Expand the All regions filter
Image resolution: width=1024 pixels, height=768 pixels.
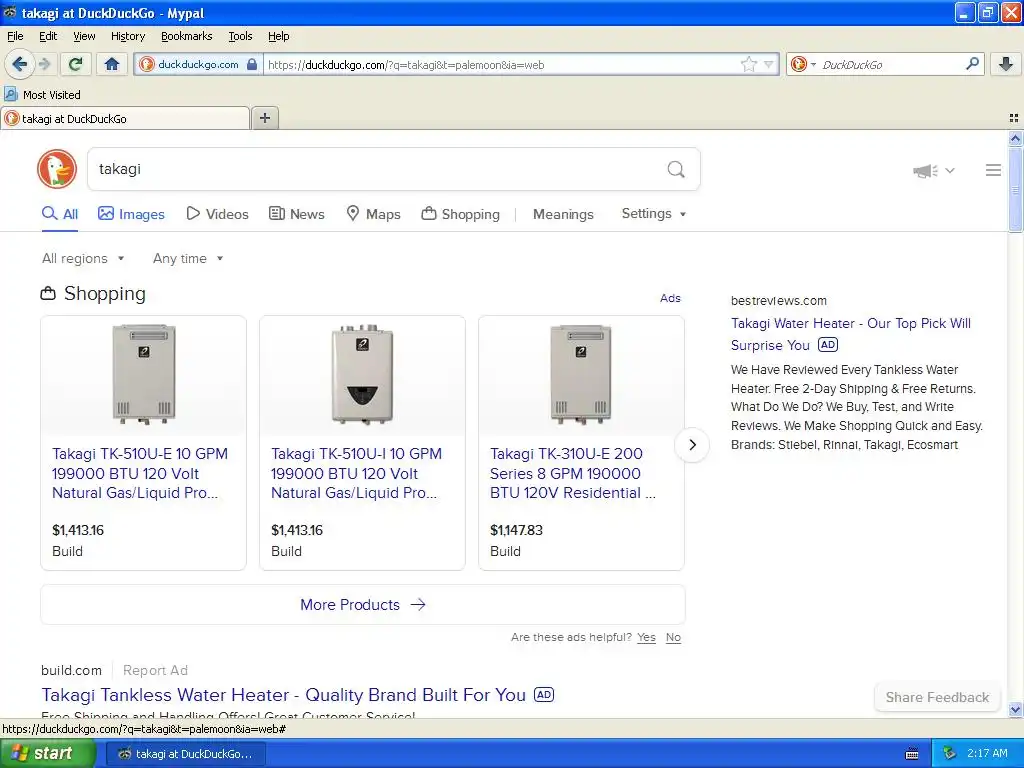(83, 259)
